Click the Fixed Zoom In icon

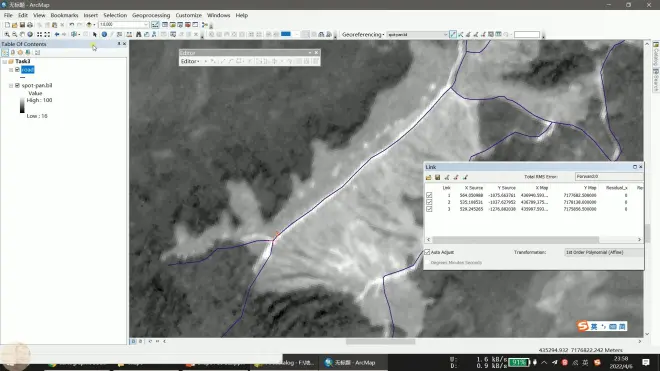click(40, 35)
